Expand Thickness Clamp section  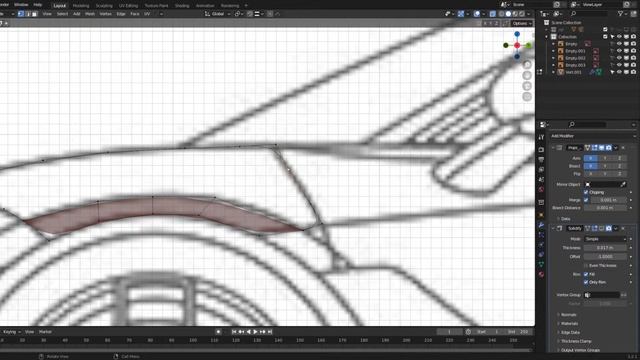click(575, 341)
